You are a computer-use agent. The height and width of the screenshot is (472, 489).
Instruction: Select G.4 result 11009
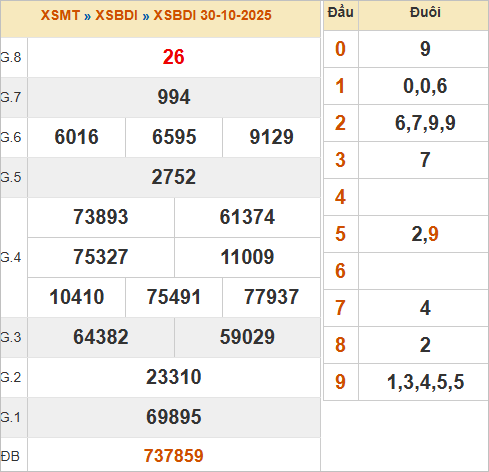click(247, 257)
